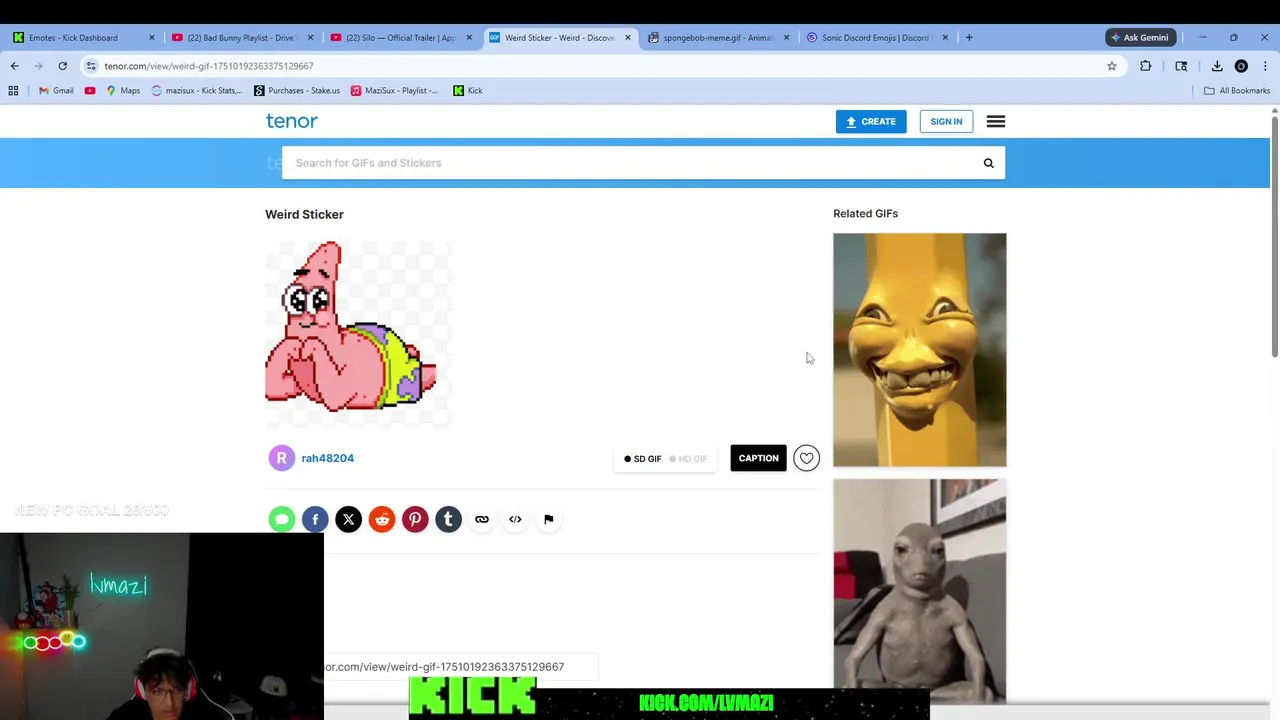Open the grey lizard creature related GIF
Viewport: 1280px width, 720px height.
[920, 591]
